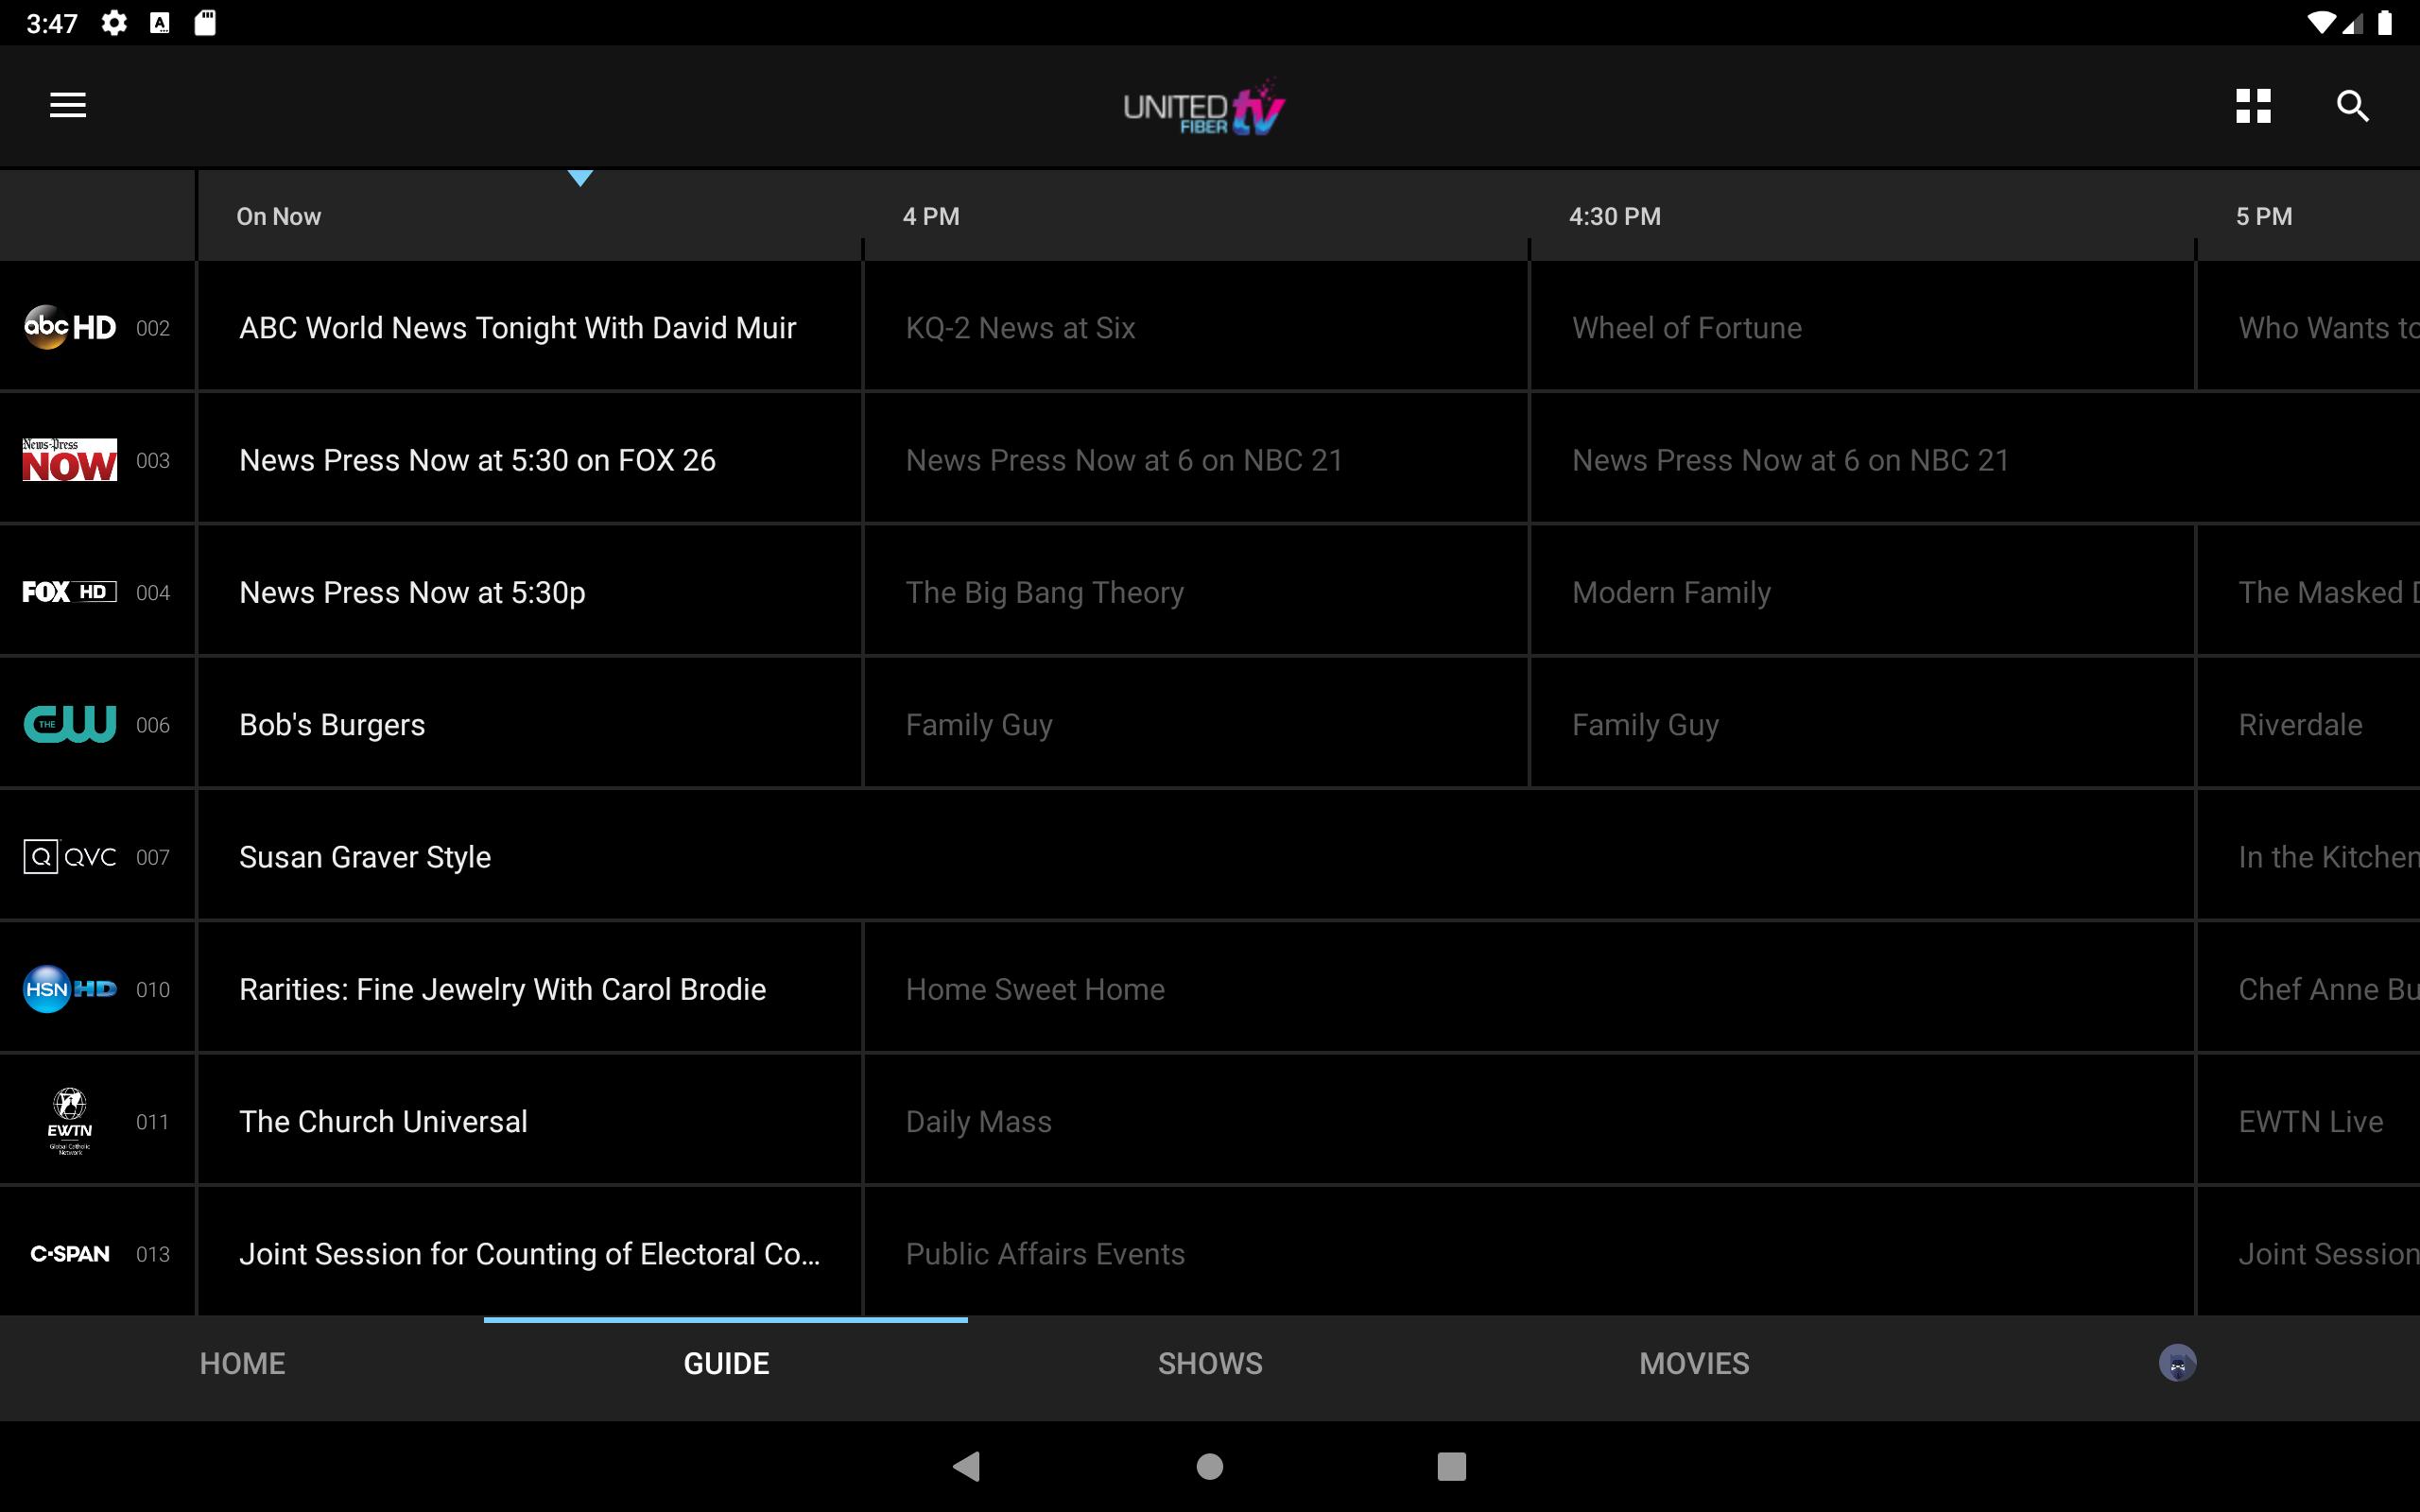The width and height of the screenshot is (2420, 1512).
Task: Open the profile avatar tab
Action: point(2177,1363)
